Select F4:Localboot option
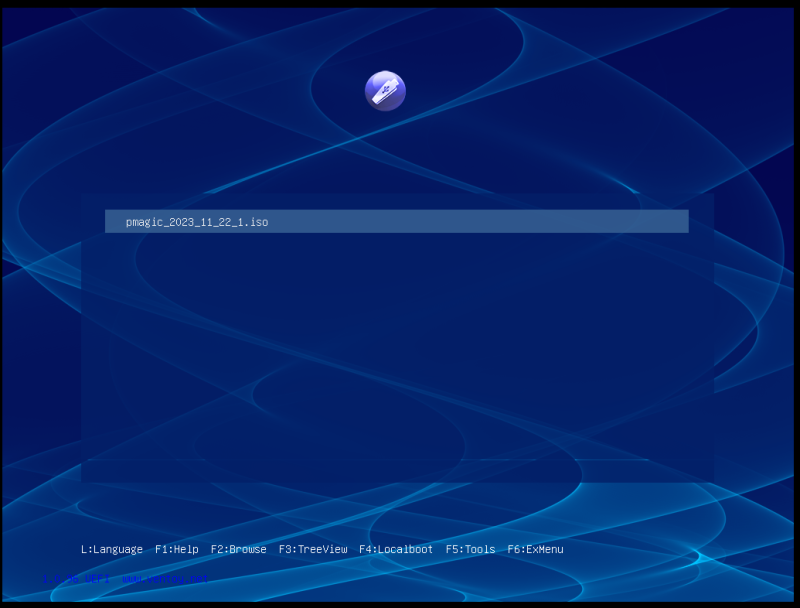 pos(396,549)
